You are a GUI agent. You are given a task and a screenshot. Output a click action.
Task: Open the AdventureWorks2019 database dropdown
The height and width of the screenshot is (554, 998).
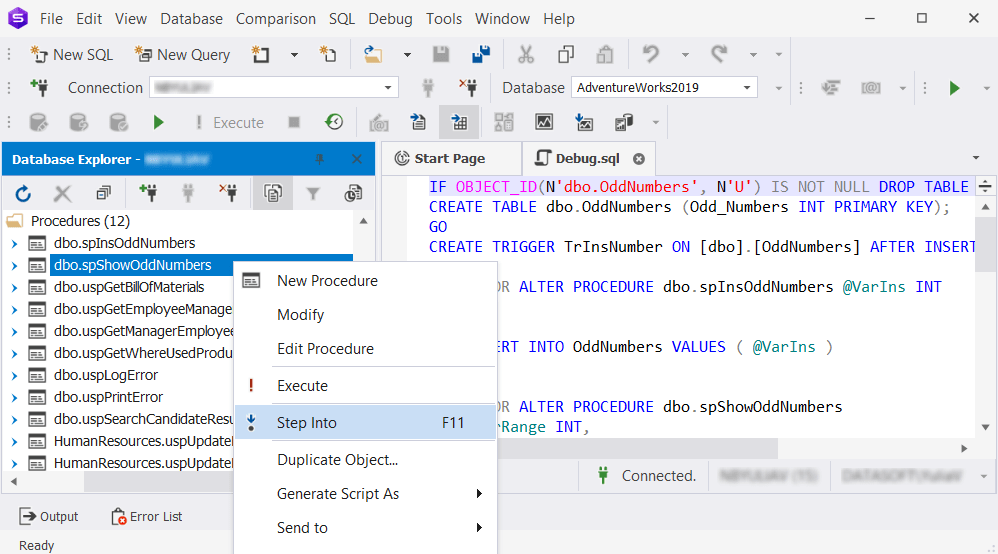[747, 88]
